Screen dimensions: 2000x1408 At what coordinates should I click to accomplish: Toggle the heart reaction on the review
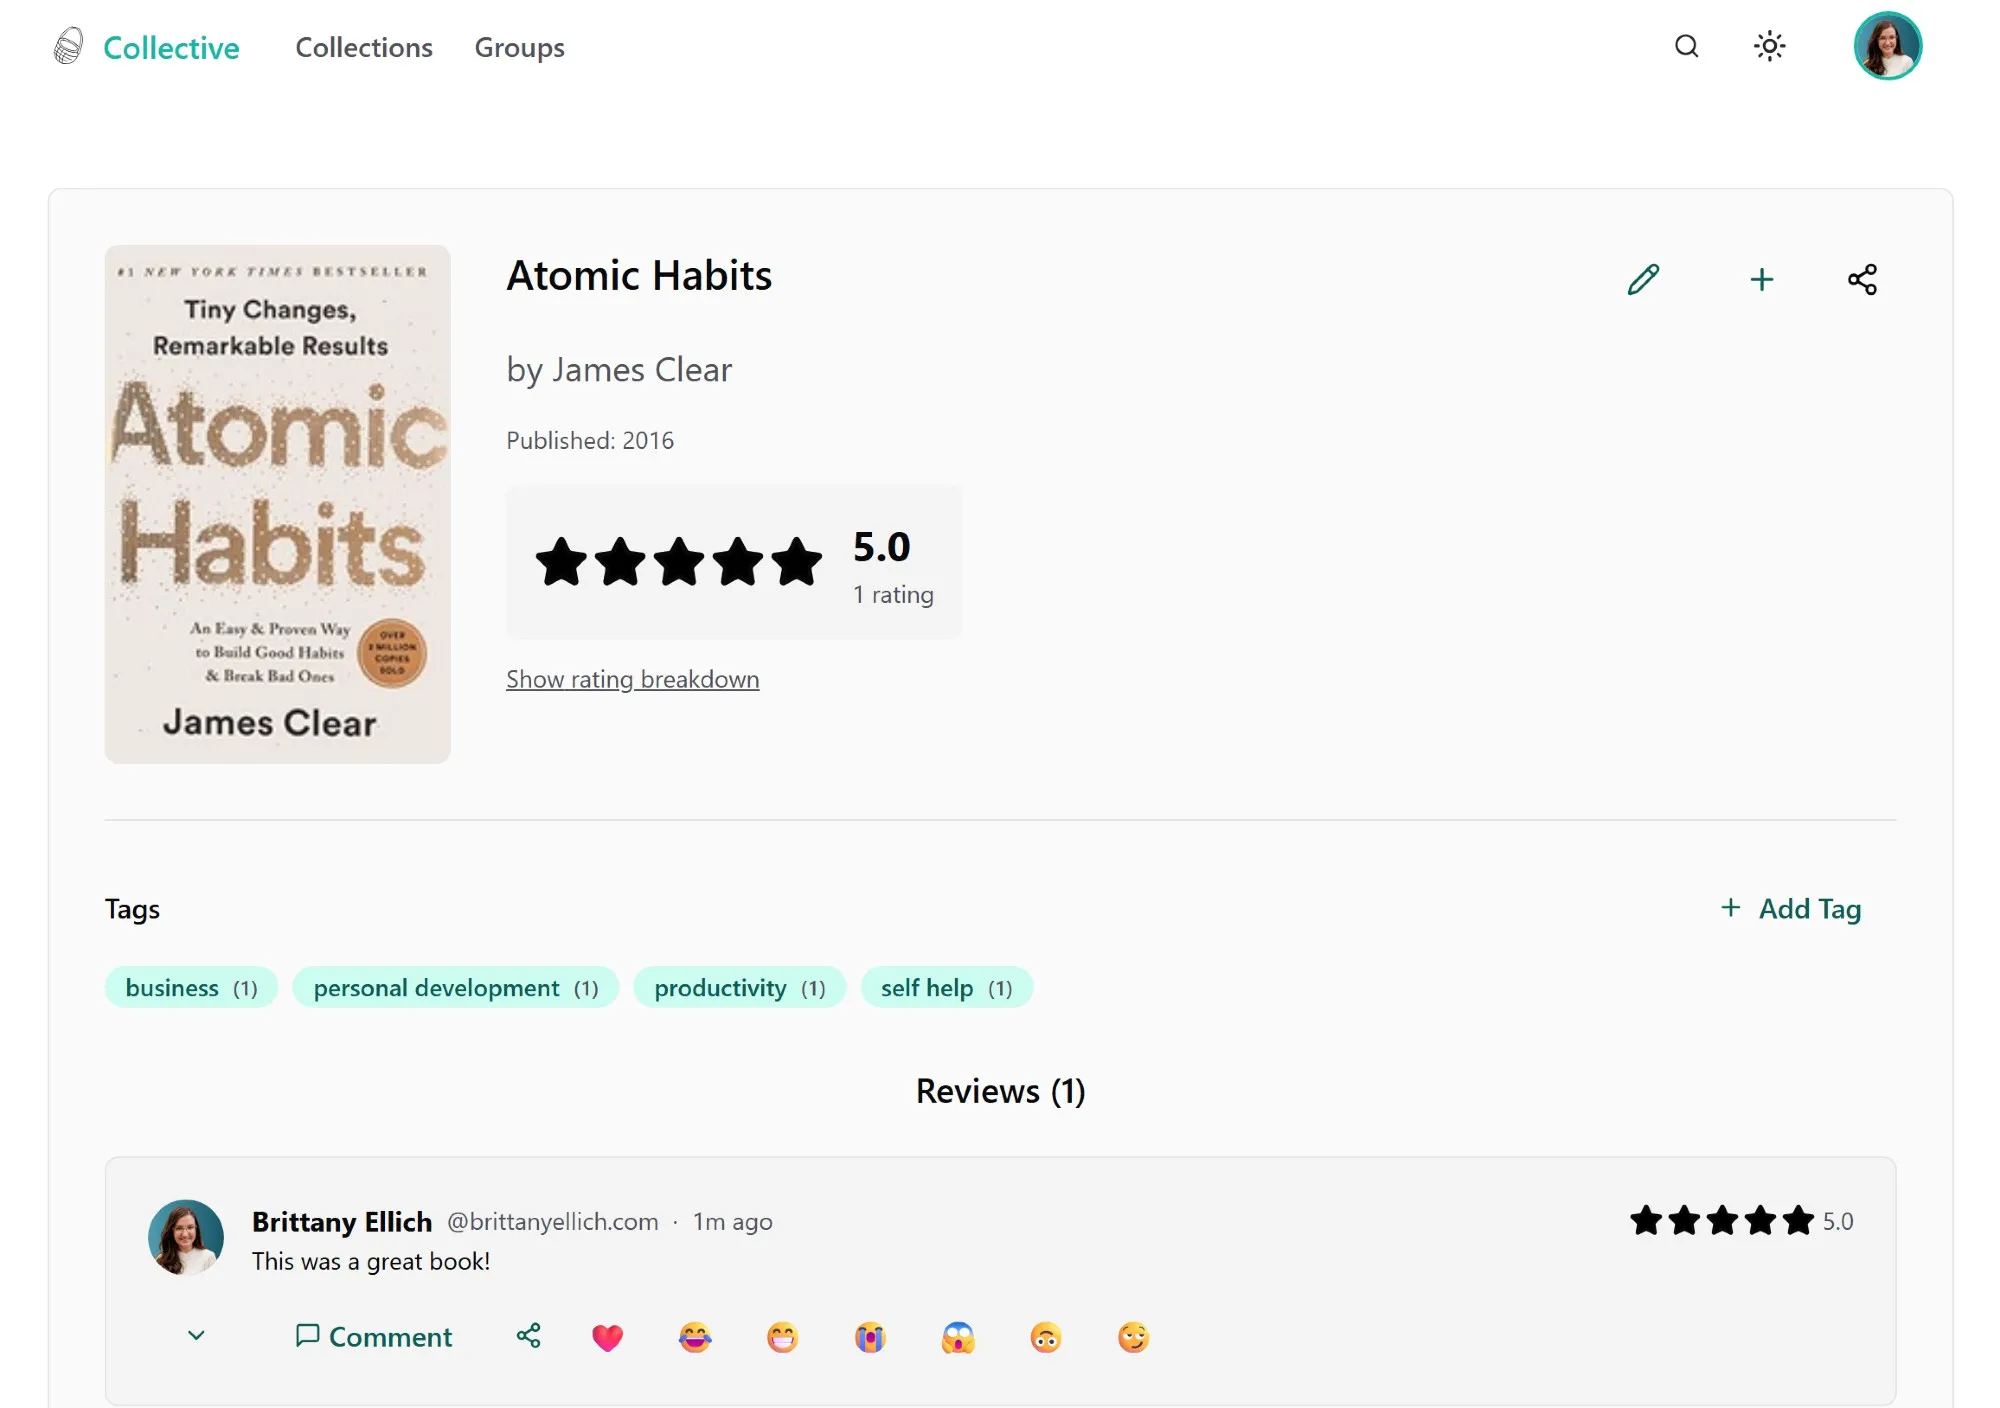(608, 1337)
